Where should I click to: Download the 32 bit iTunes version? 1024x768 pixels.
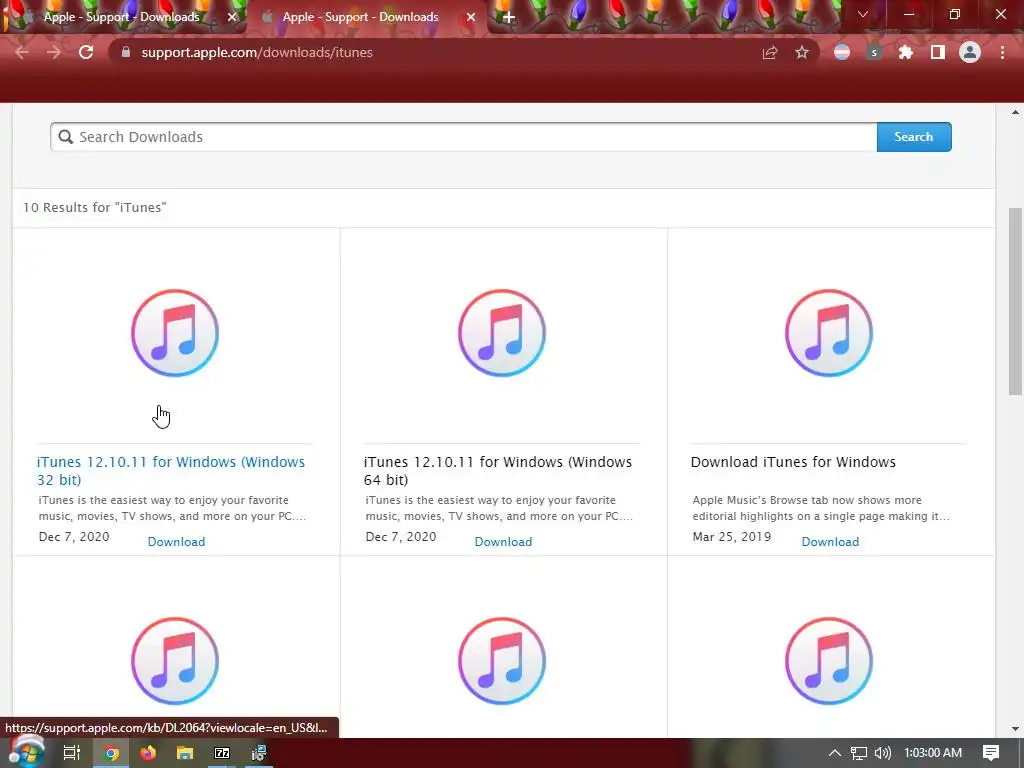(176, 542)
